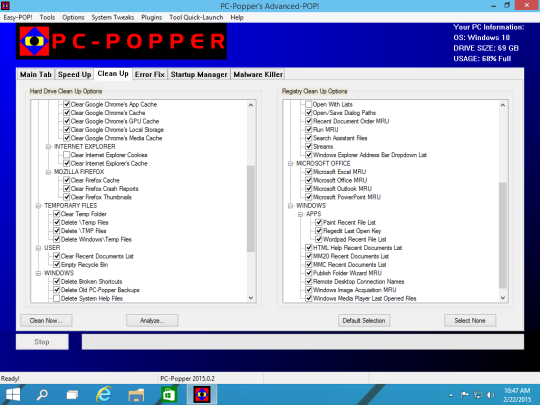Viewport: 540px width, 405px height.
Task: Open File Explorer from taskbar
Action: pos(136,395)
